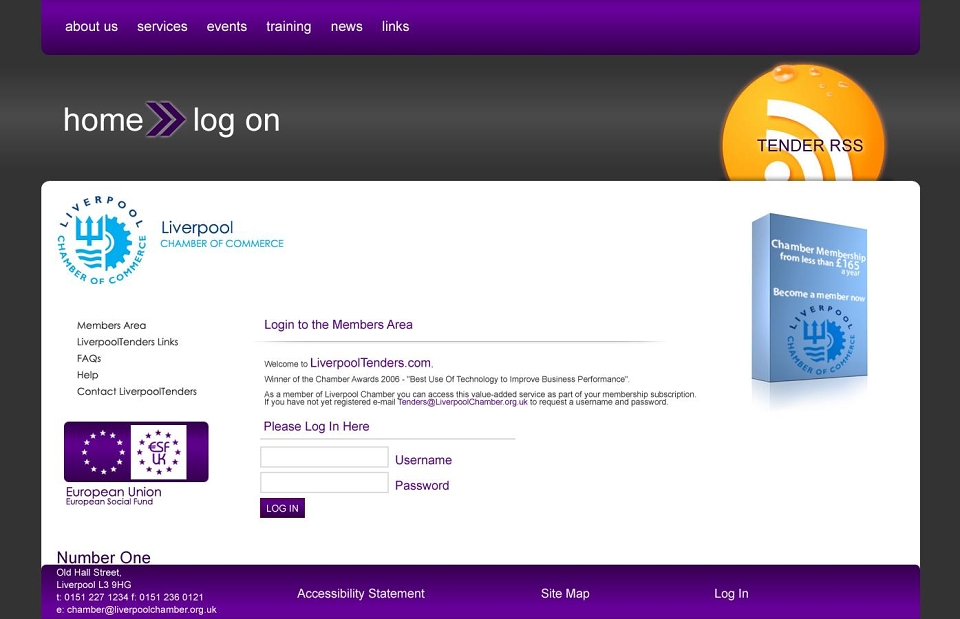This screenshot has width=960, height=619.
Task: Click the log on breadcrumb heading
Action: [236, 121]
